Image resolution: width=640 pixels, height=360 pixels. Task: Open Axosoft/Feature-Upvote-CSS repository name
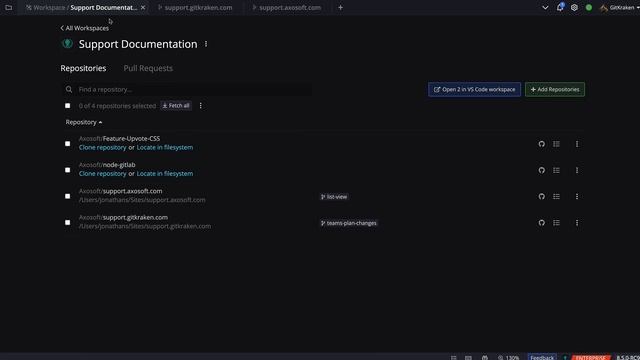click(x=119, y=138)
